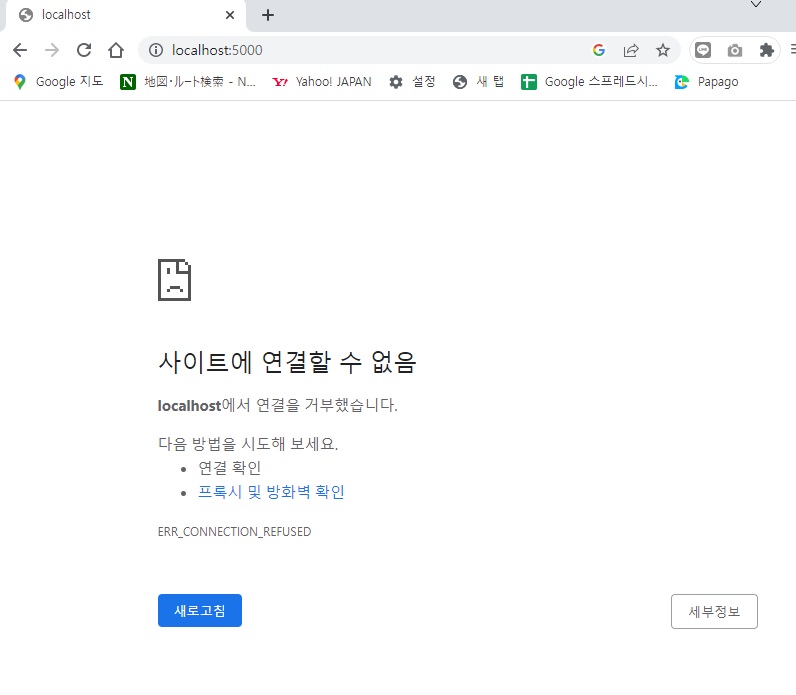Open the Papago bookmark
Image resolution: width=796 pixels, height=695 pixels.
pyautogui.click(x=706, y=82)
